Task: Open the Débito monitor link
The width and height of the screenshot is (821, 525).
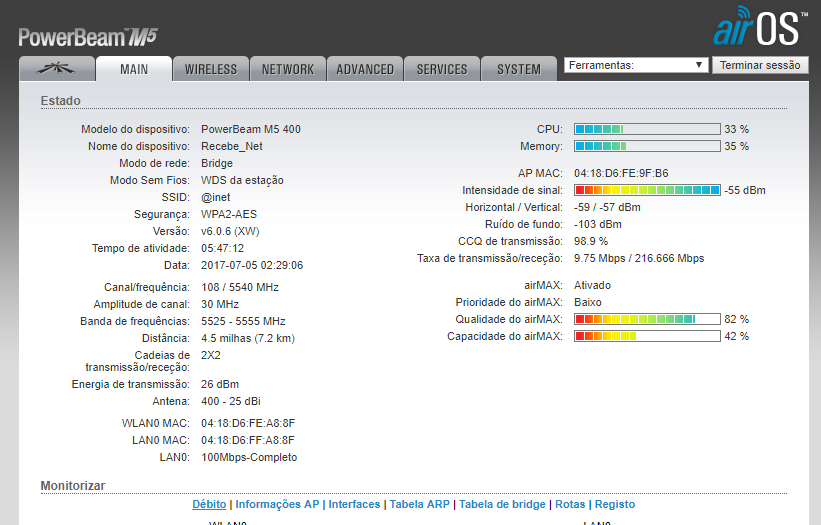Action: (209, 504)
